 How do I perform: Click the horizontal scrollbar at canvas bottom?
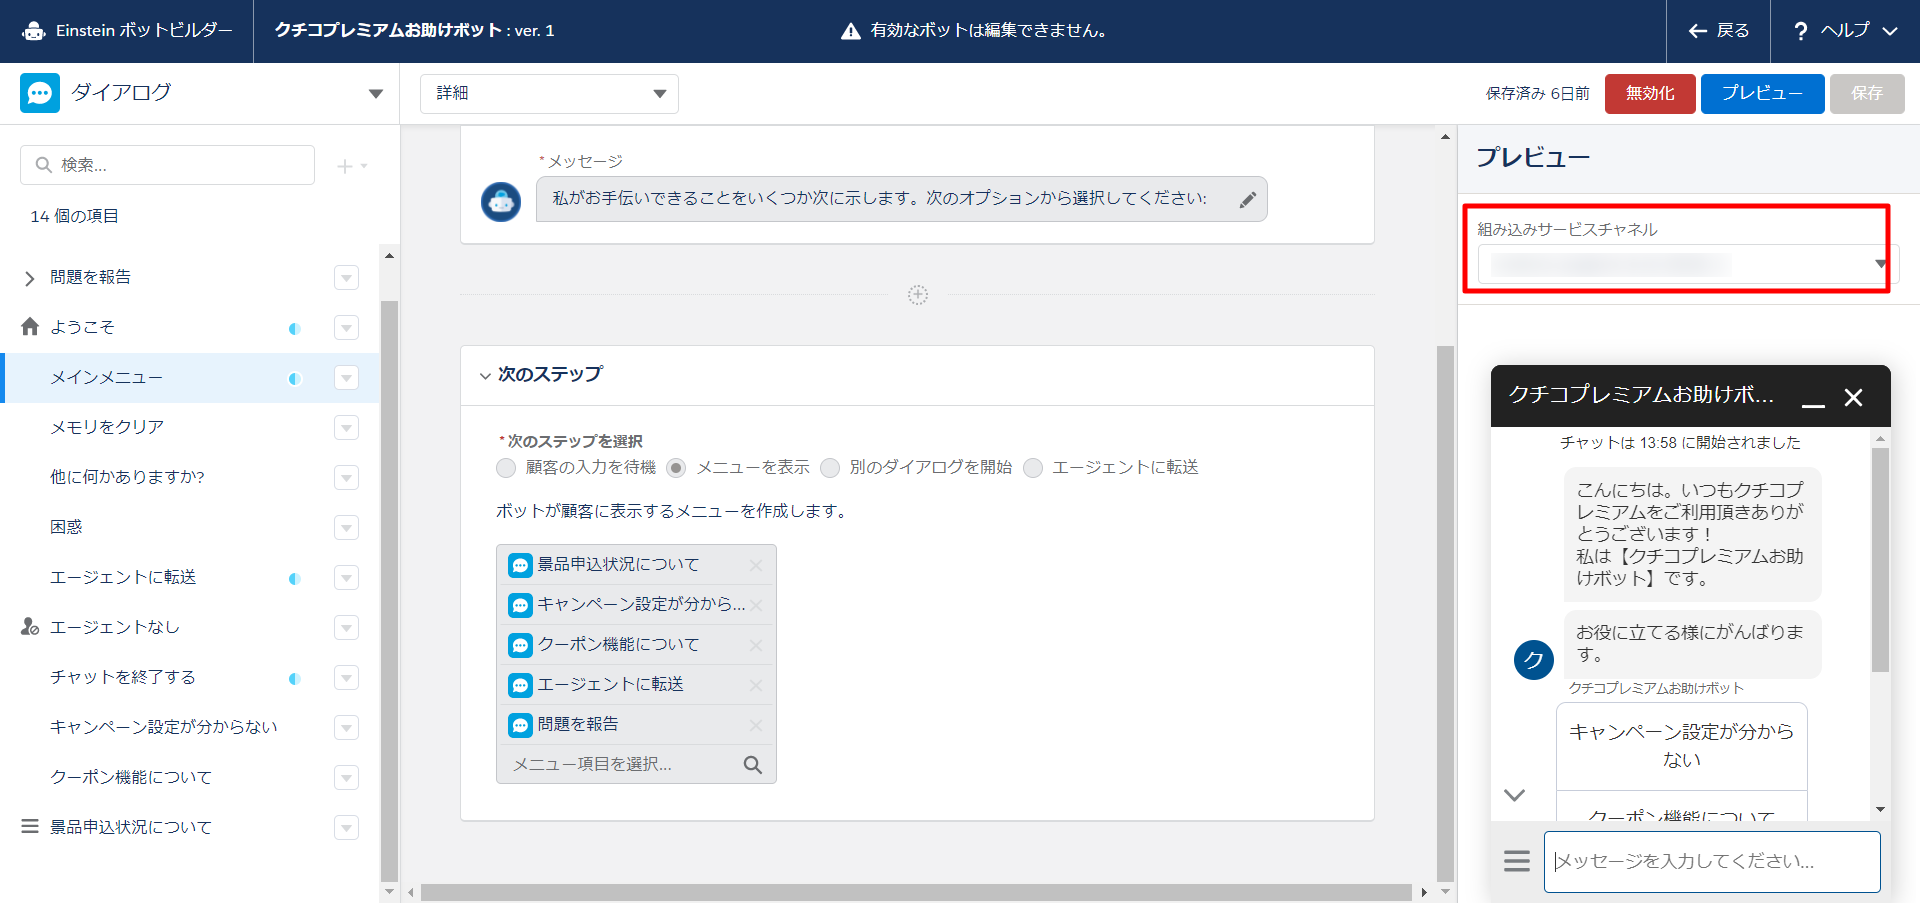click(x=915, y=892)
